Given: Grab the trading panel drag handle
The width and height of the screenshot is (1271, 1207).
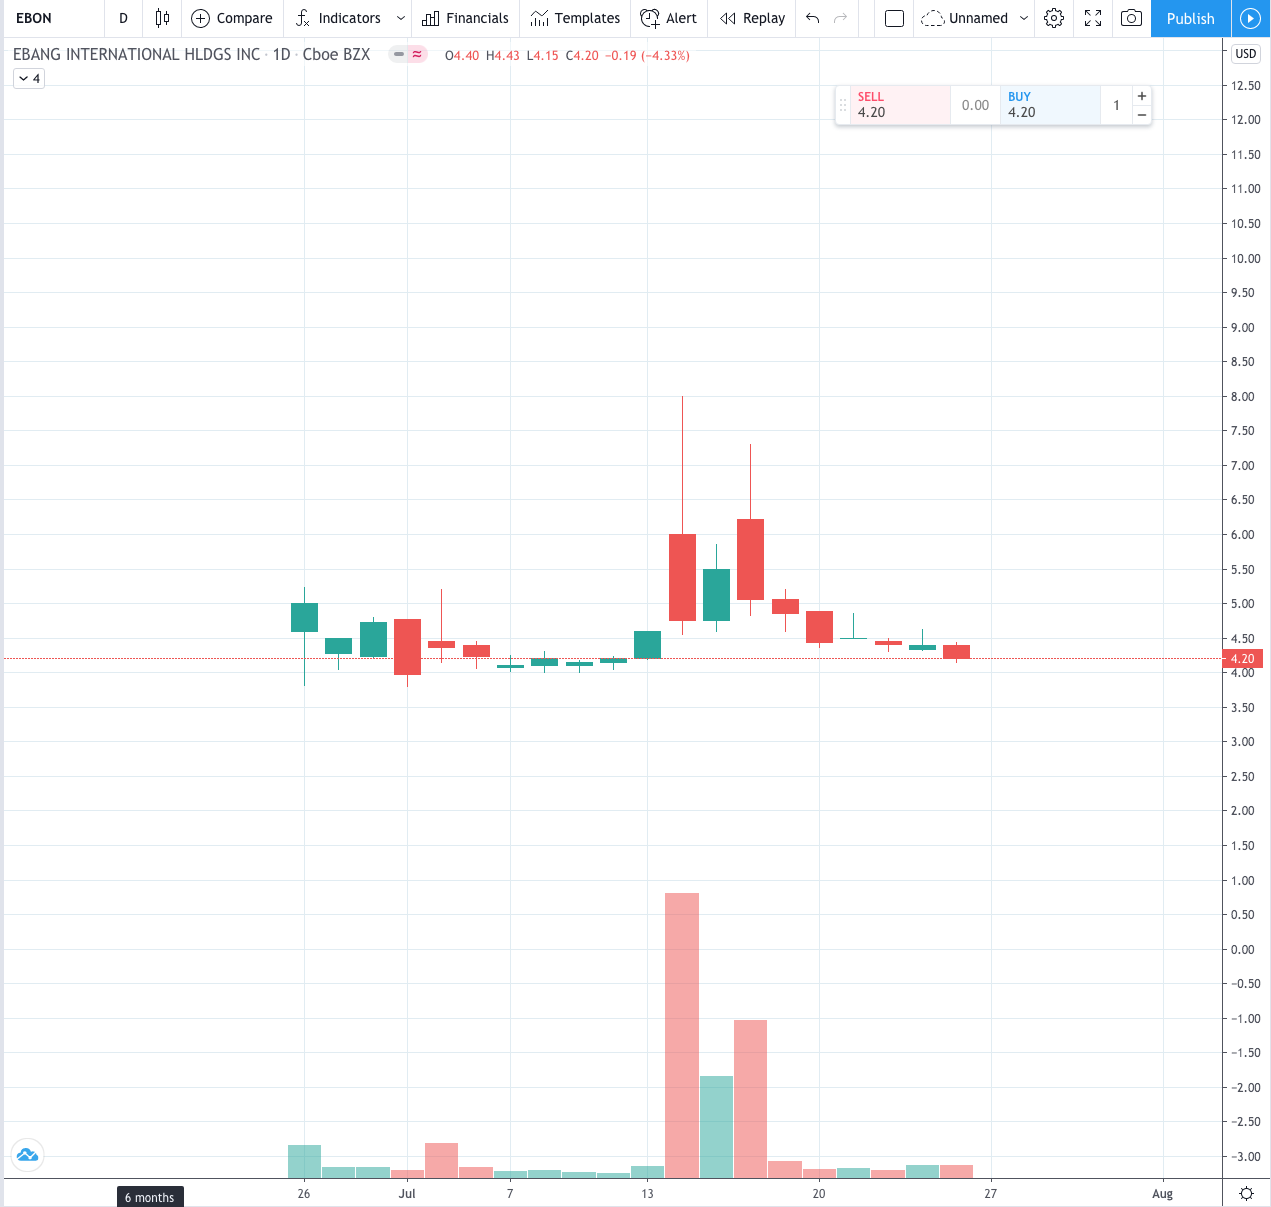Looking at the screenshot, I should coord(843,105).
